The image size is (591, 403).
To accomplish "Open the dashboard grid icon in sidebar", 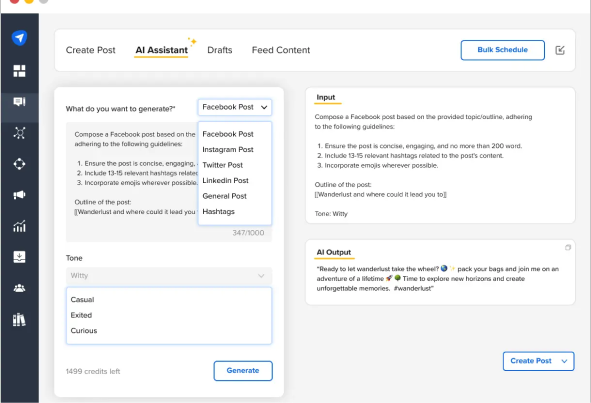I will (x=20, y=70).
